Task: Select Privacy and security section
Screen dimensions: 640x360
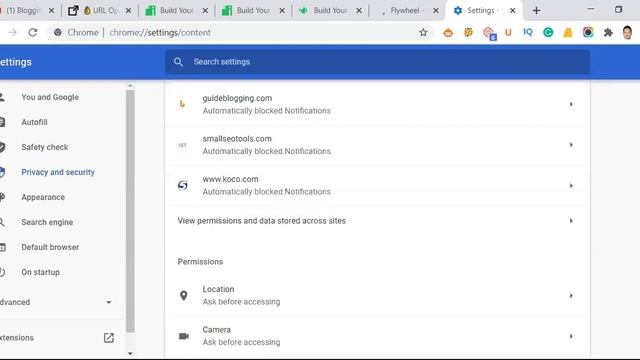Action: coord(58,172)
